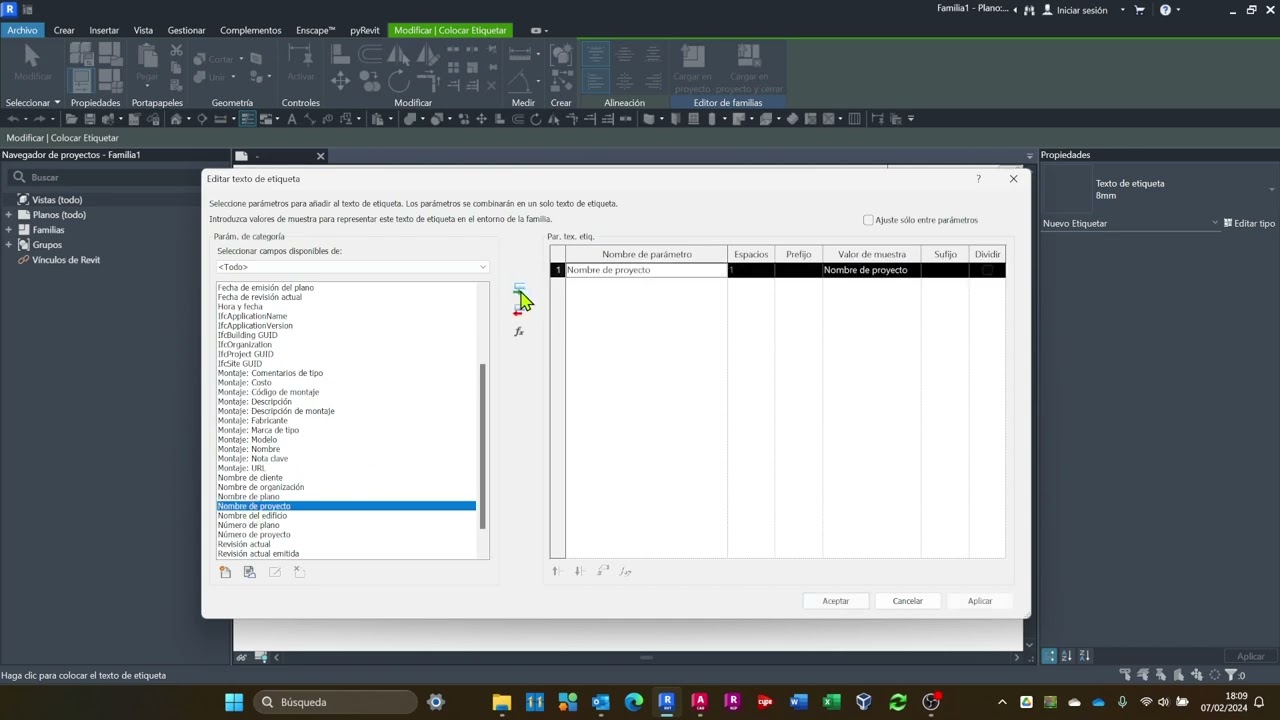1280x720 pixels.
Task: Open the help dropdown arrow in the title bar
Action: click(x=1179, y=10)
